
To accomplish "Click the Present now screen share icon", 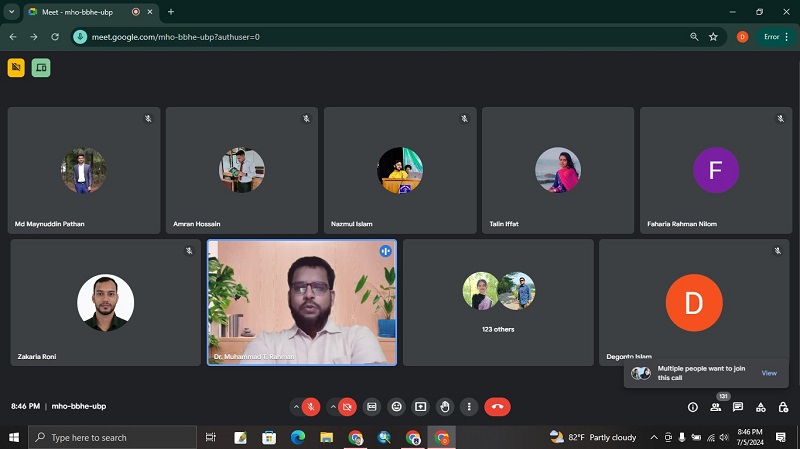I will click(420, 407).
